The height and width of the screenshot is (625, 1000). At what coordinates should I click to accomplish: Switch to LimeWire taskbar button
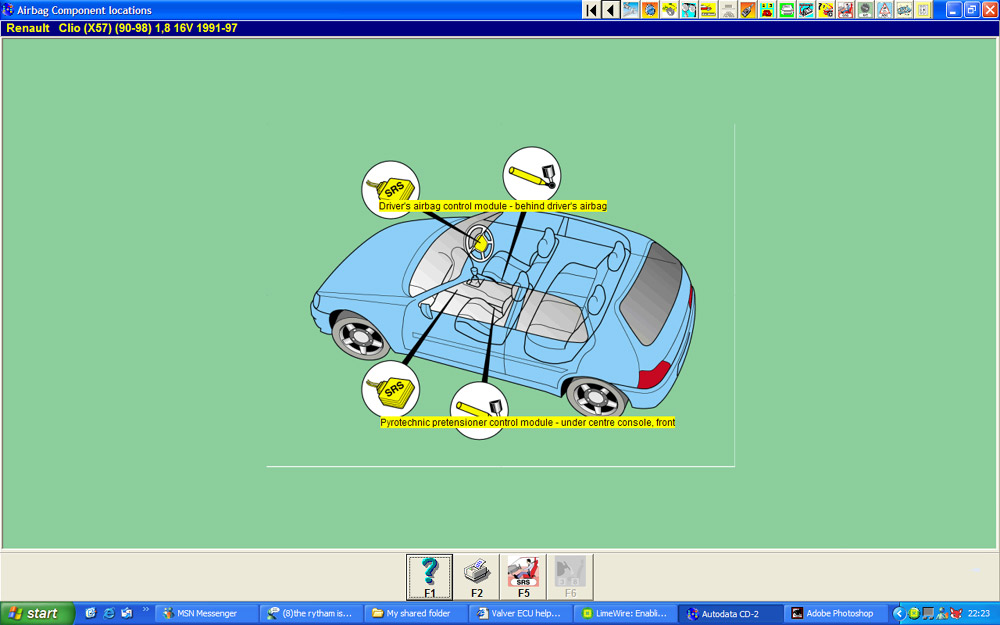tap(625, 614)
